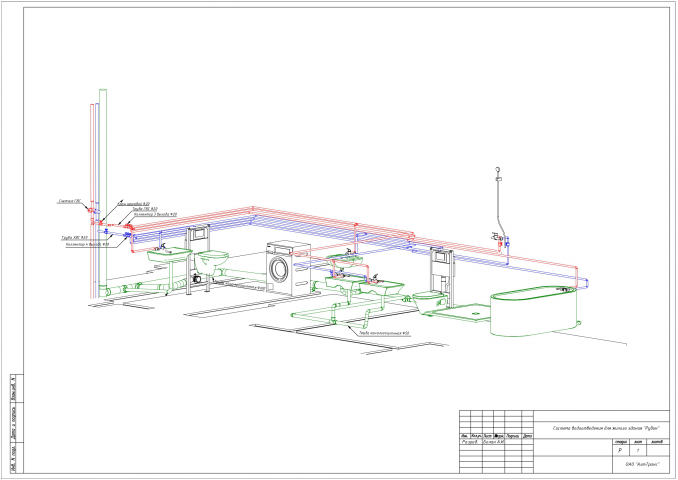Image resolution: width=678 pixels, height=480 pixels.
Task: Click the "Коллектор 3 выхода" callout label
Action: [x=155, y=214]
